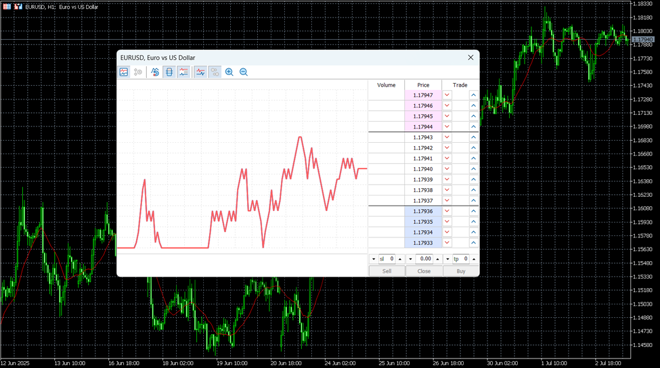Screen dimensions: 660x368
Task: Click blue up arrow at 1.17937
Action: (x=474, y=200)
